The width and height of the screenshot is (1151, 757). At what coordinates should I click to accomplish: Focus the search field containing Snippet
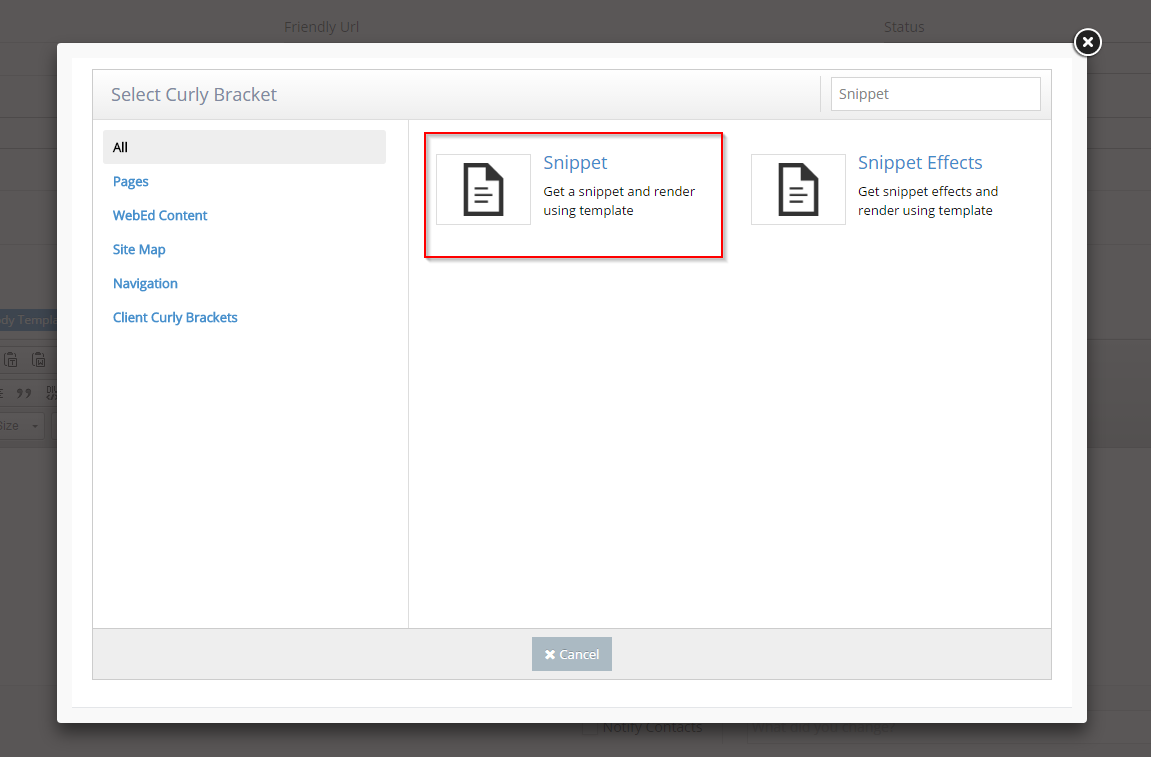click(935, 94)
